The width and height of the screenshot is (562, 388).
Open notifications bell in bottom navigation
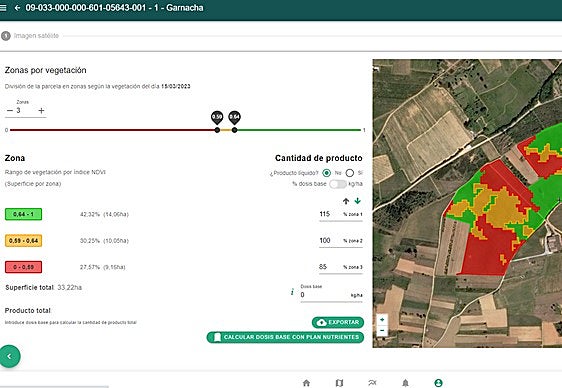coord(405,383)
